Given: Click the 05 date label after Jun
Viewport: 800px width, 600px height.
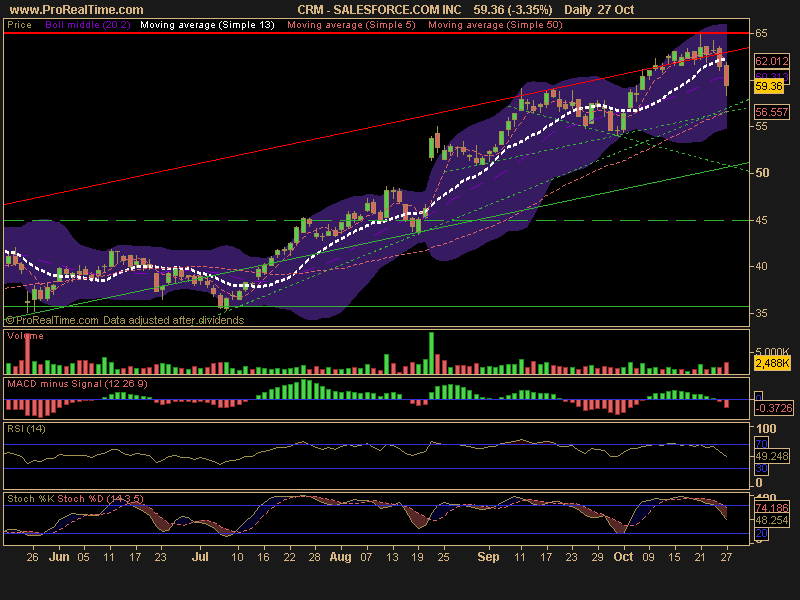Looking at the screenshot, I should tap(83, 557).
